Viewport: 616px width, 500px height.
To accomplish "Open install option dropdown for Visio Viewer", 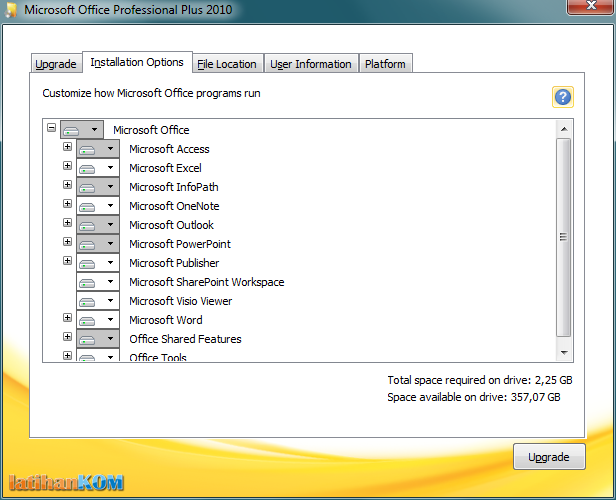I will (x=98, y=301).
